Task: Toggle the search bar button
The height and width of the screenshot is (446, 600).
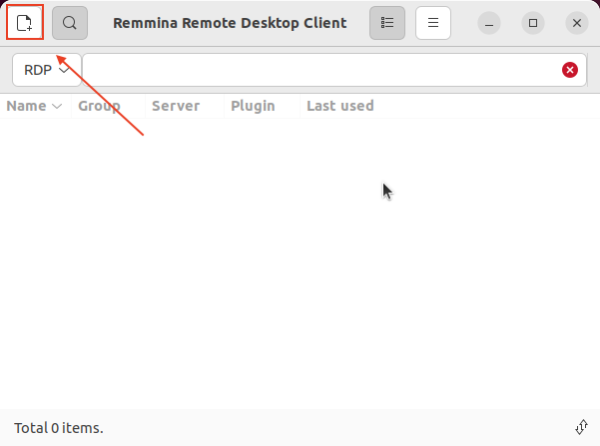Action: pyautogui.click(x=70, y=23)
